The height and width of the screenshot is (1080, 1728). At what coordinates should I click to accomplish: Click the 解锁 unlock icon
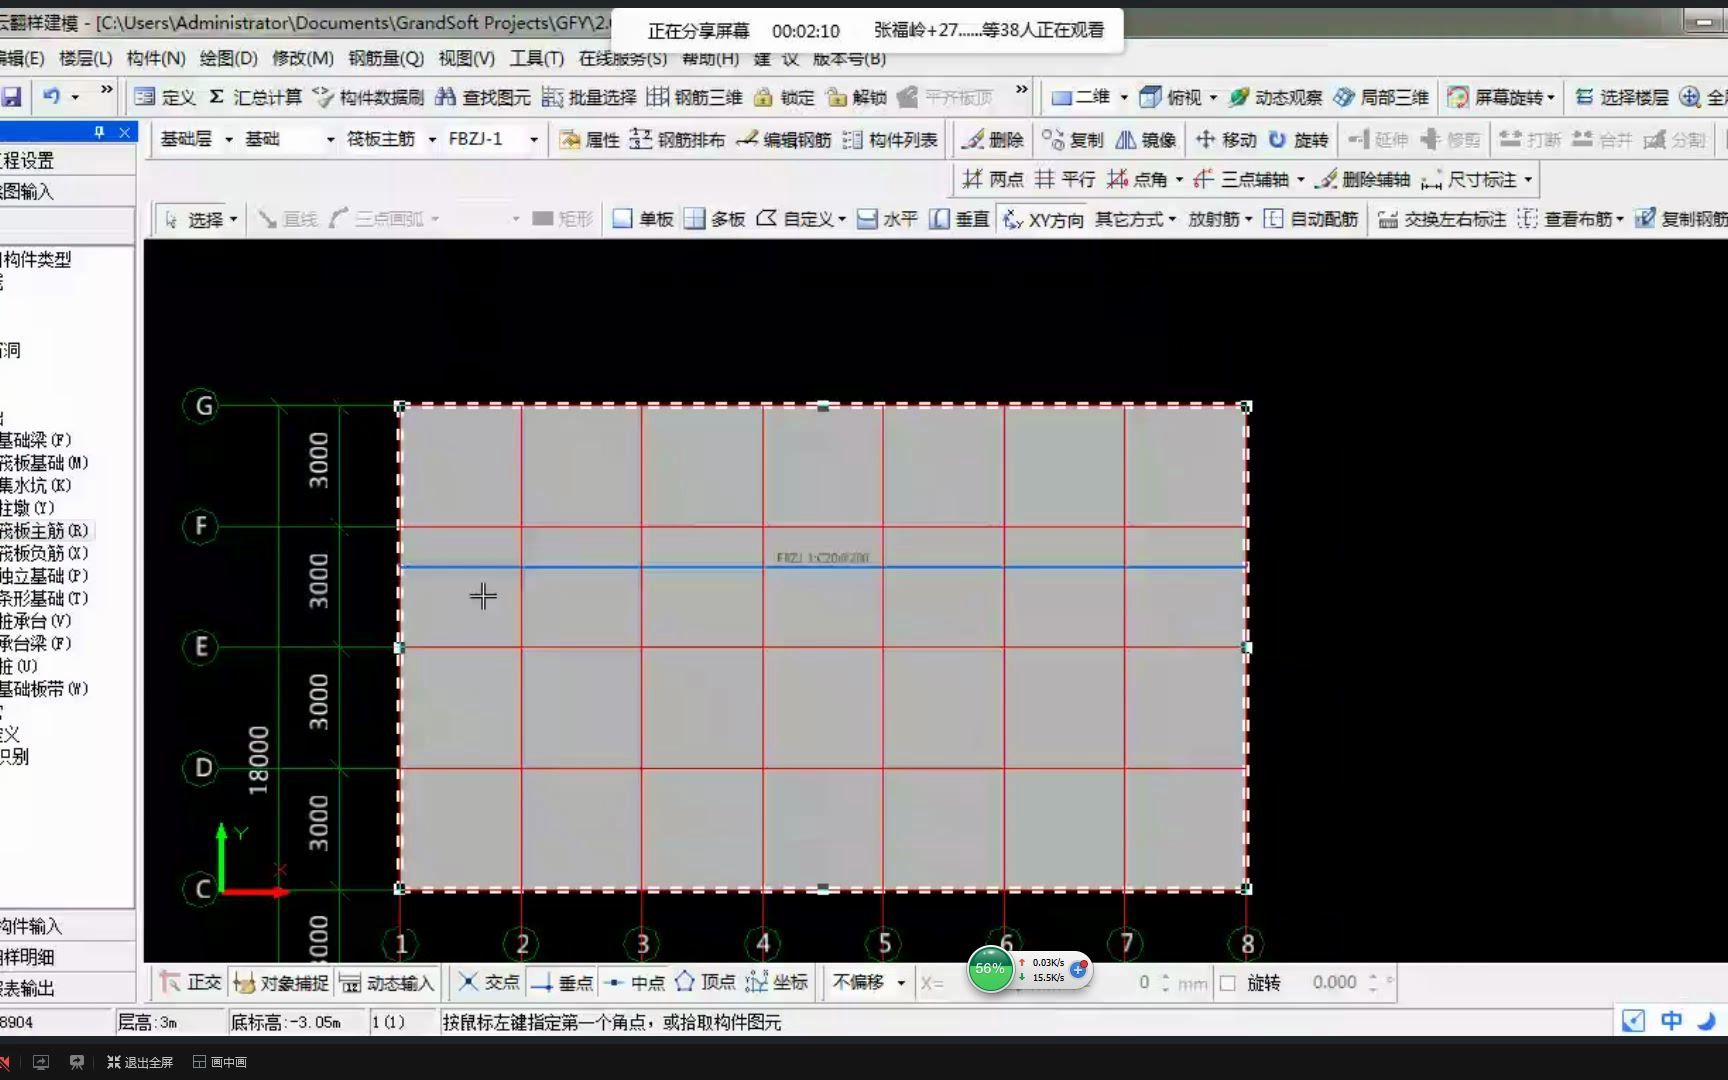[x=857, y=97]
